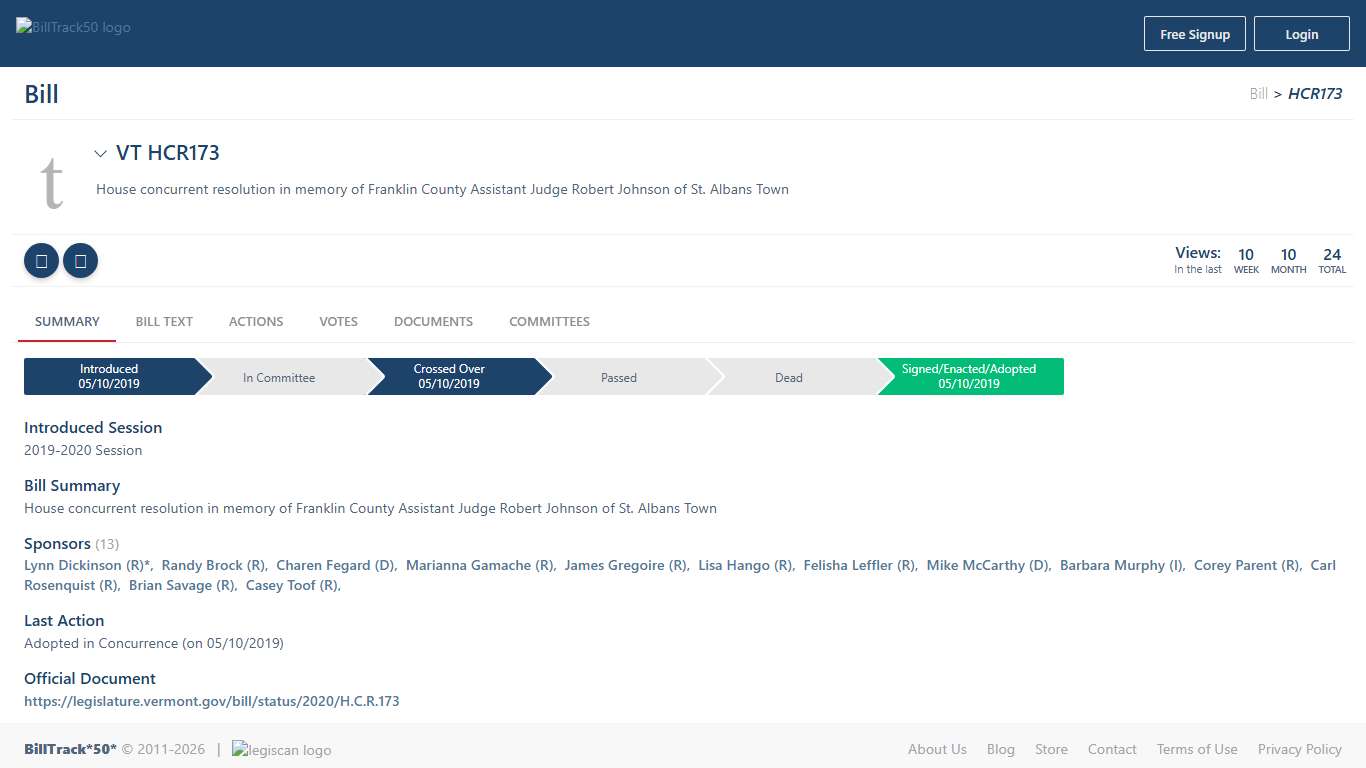Viewport: 1366px width, 768px height.
Task: Click the Signed/Enacted/Adopted progress step
Action: pos(969,377)
